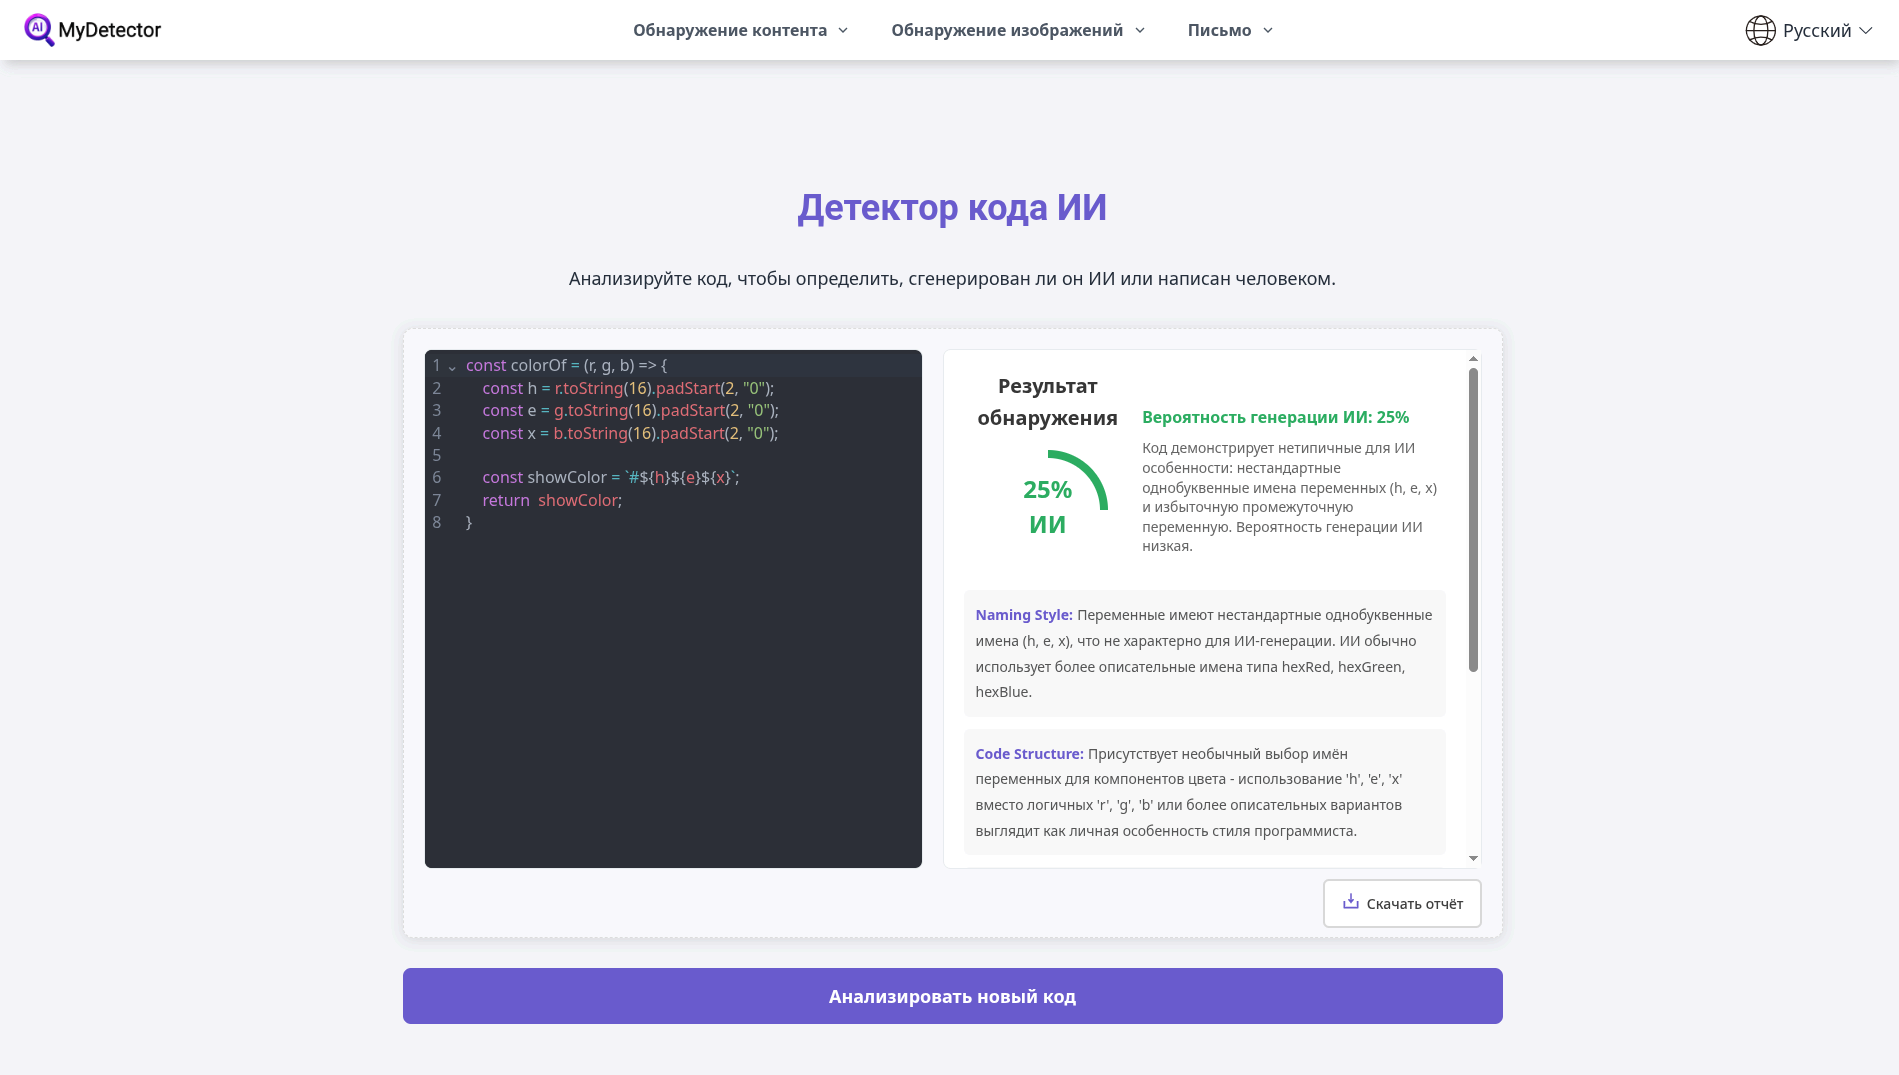
Task: Click line number 6 in the editor
Action: point(437,477)
